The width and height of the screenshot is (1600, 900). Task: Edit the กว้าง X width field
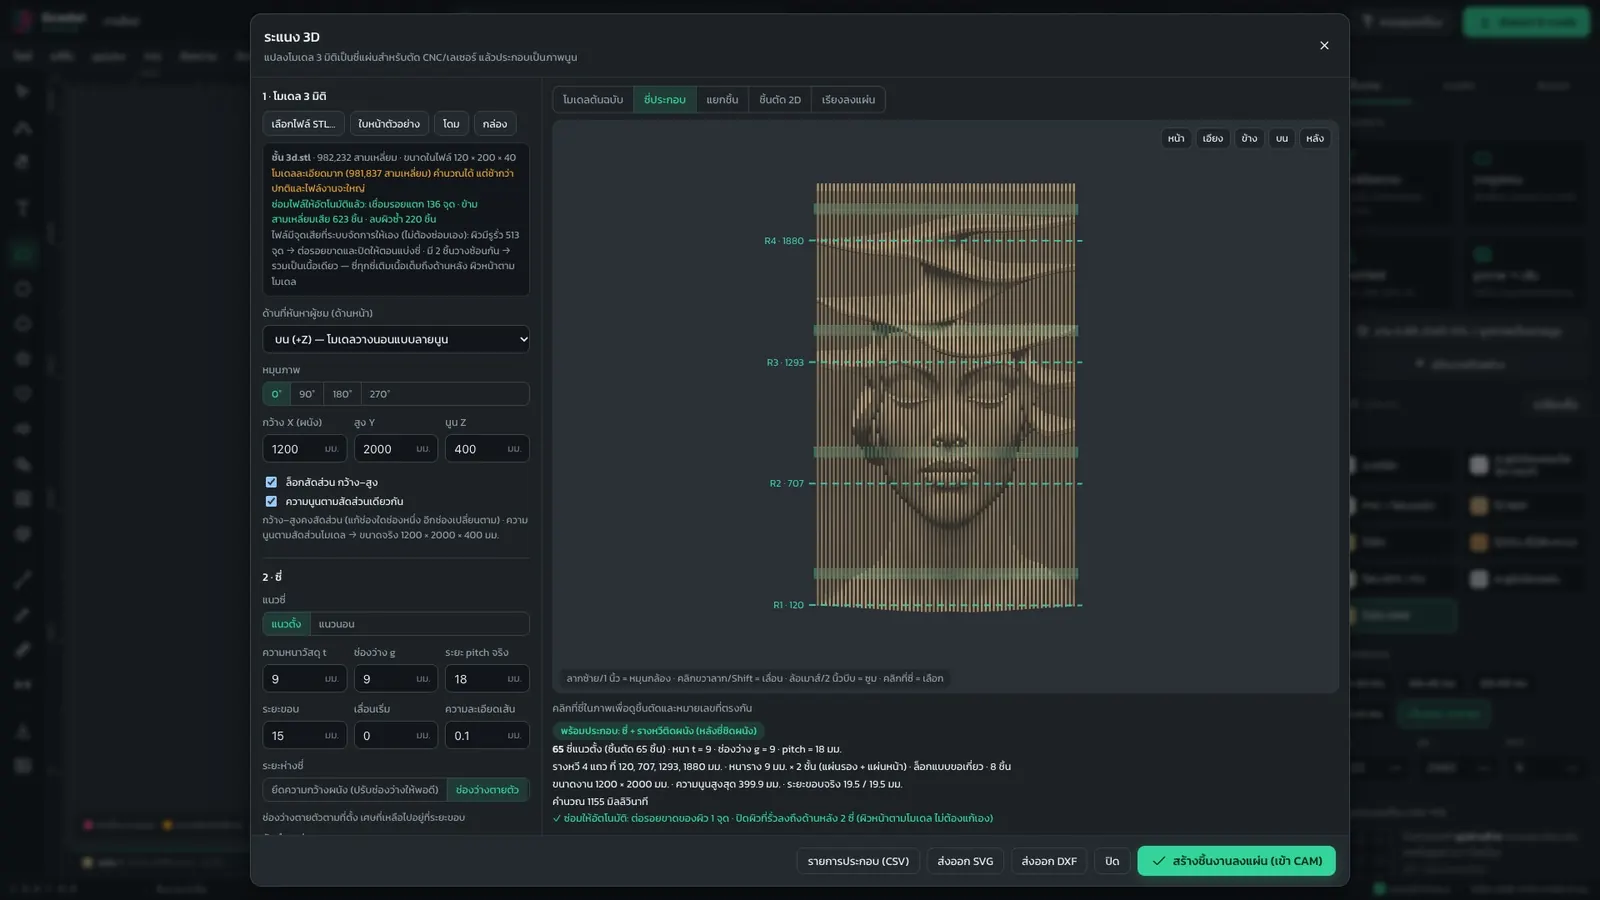(304, 449)
